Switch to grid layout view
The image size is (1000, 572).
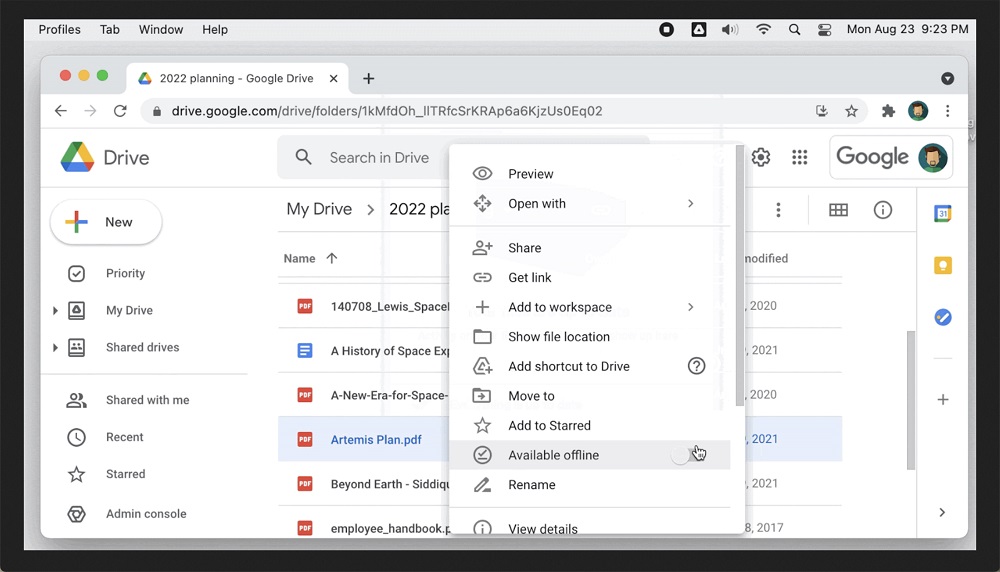click(x=838, y=210)
